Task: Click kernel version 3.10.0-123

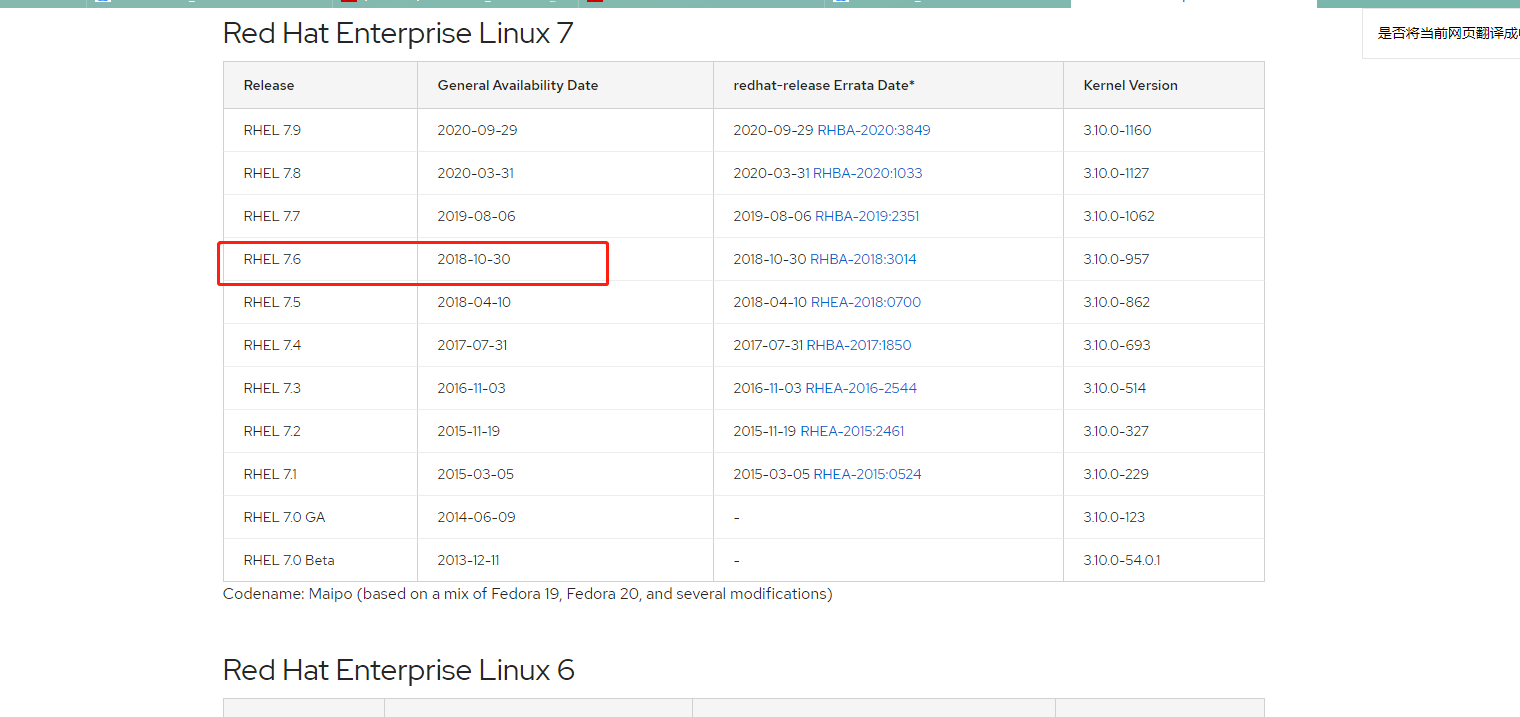Action: click(x=1114, y=517)
